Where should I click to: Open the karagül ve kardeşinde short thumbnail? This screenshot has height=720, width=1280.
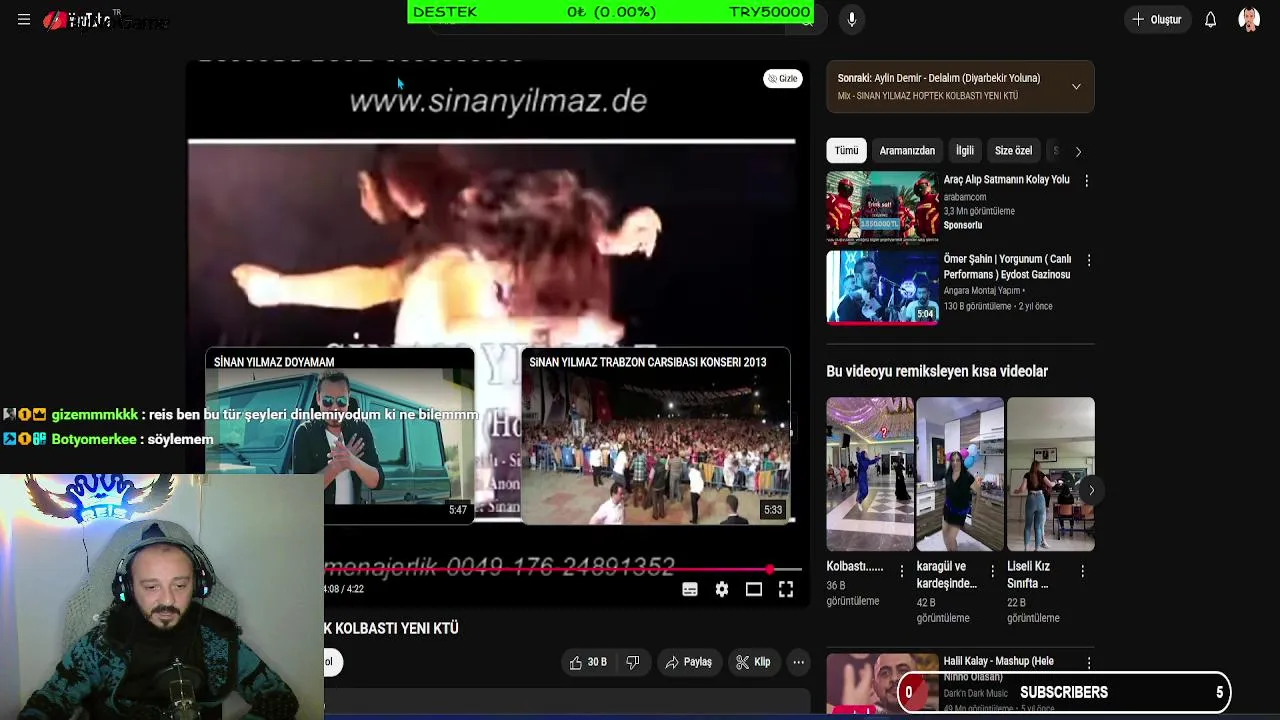click(960, 474)
